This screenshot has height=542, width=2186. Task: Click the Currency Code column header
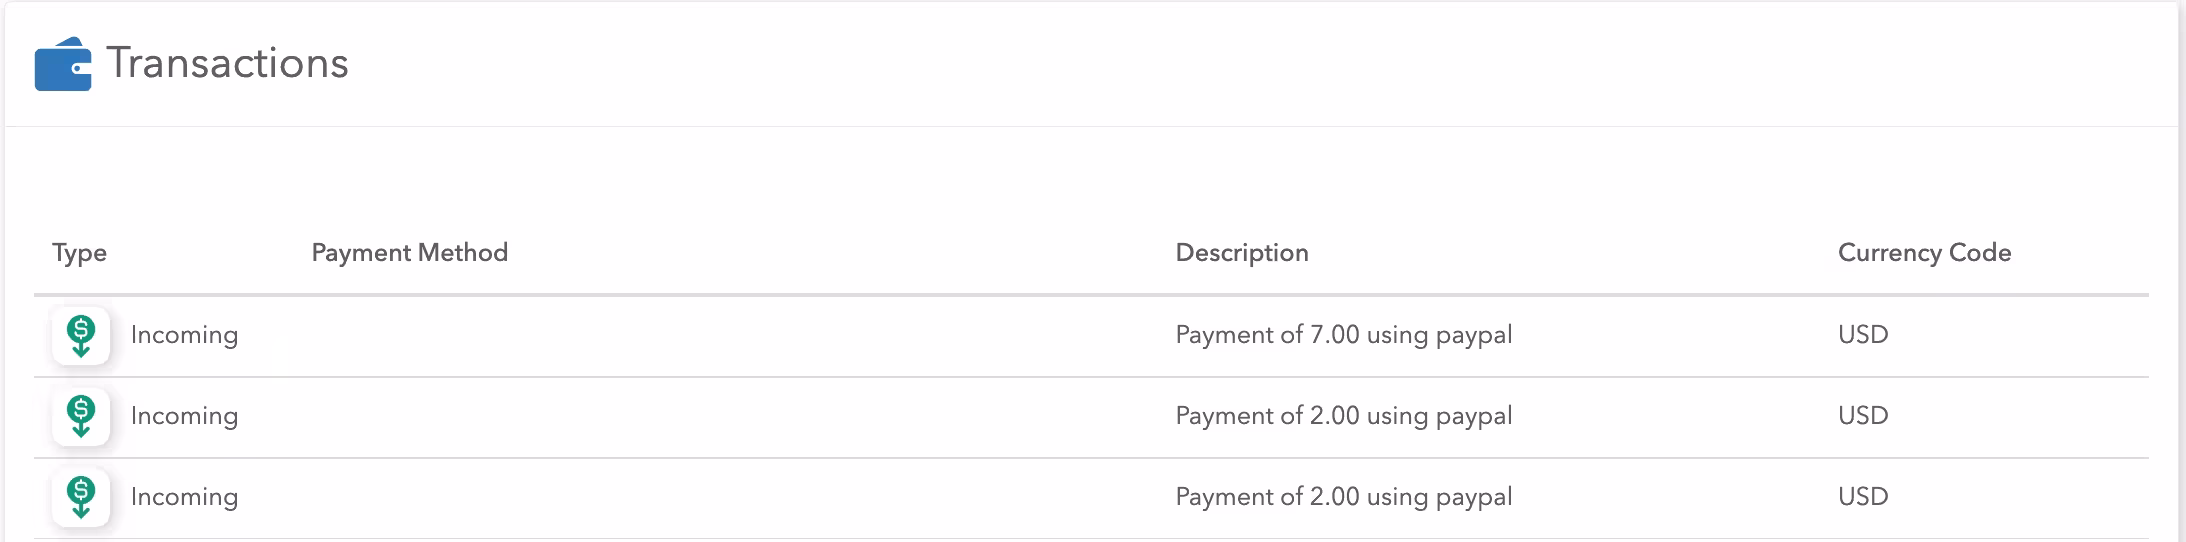pos(1923,253)
